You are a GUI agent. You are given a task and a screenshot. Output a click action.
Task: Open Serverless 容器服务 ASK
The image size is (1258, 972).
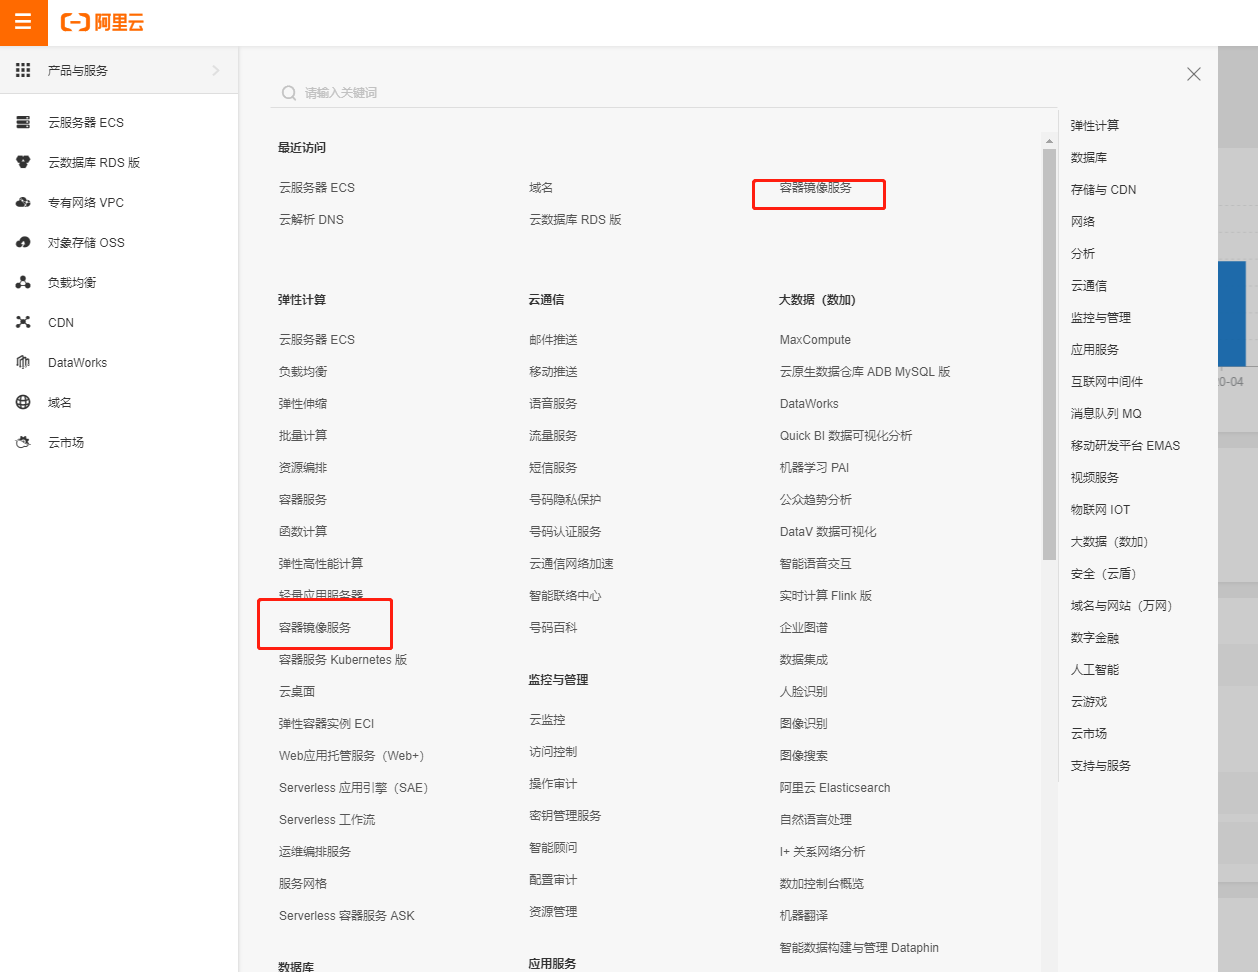(x=346, y=915)
